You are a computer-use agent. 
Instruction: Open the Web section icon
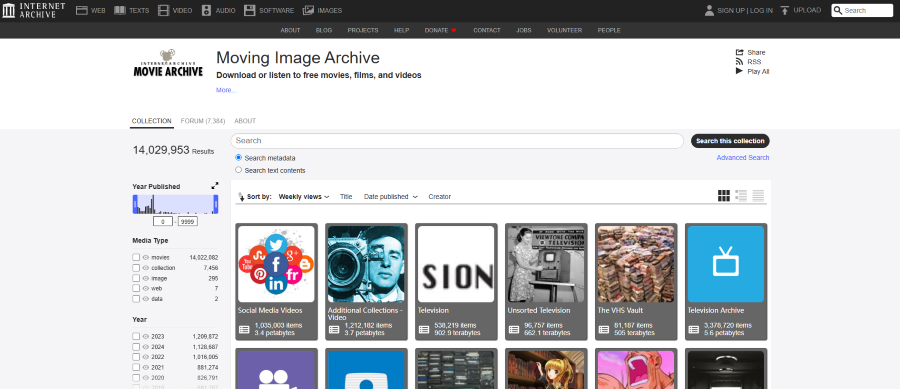click(x=82, y=10)
